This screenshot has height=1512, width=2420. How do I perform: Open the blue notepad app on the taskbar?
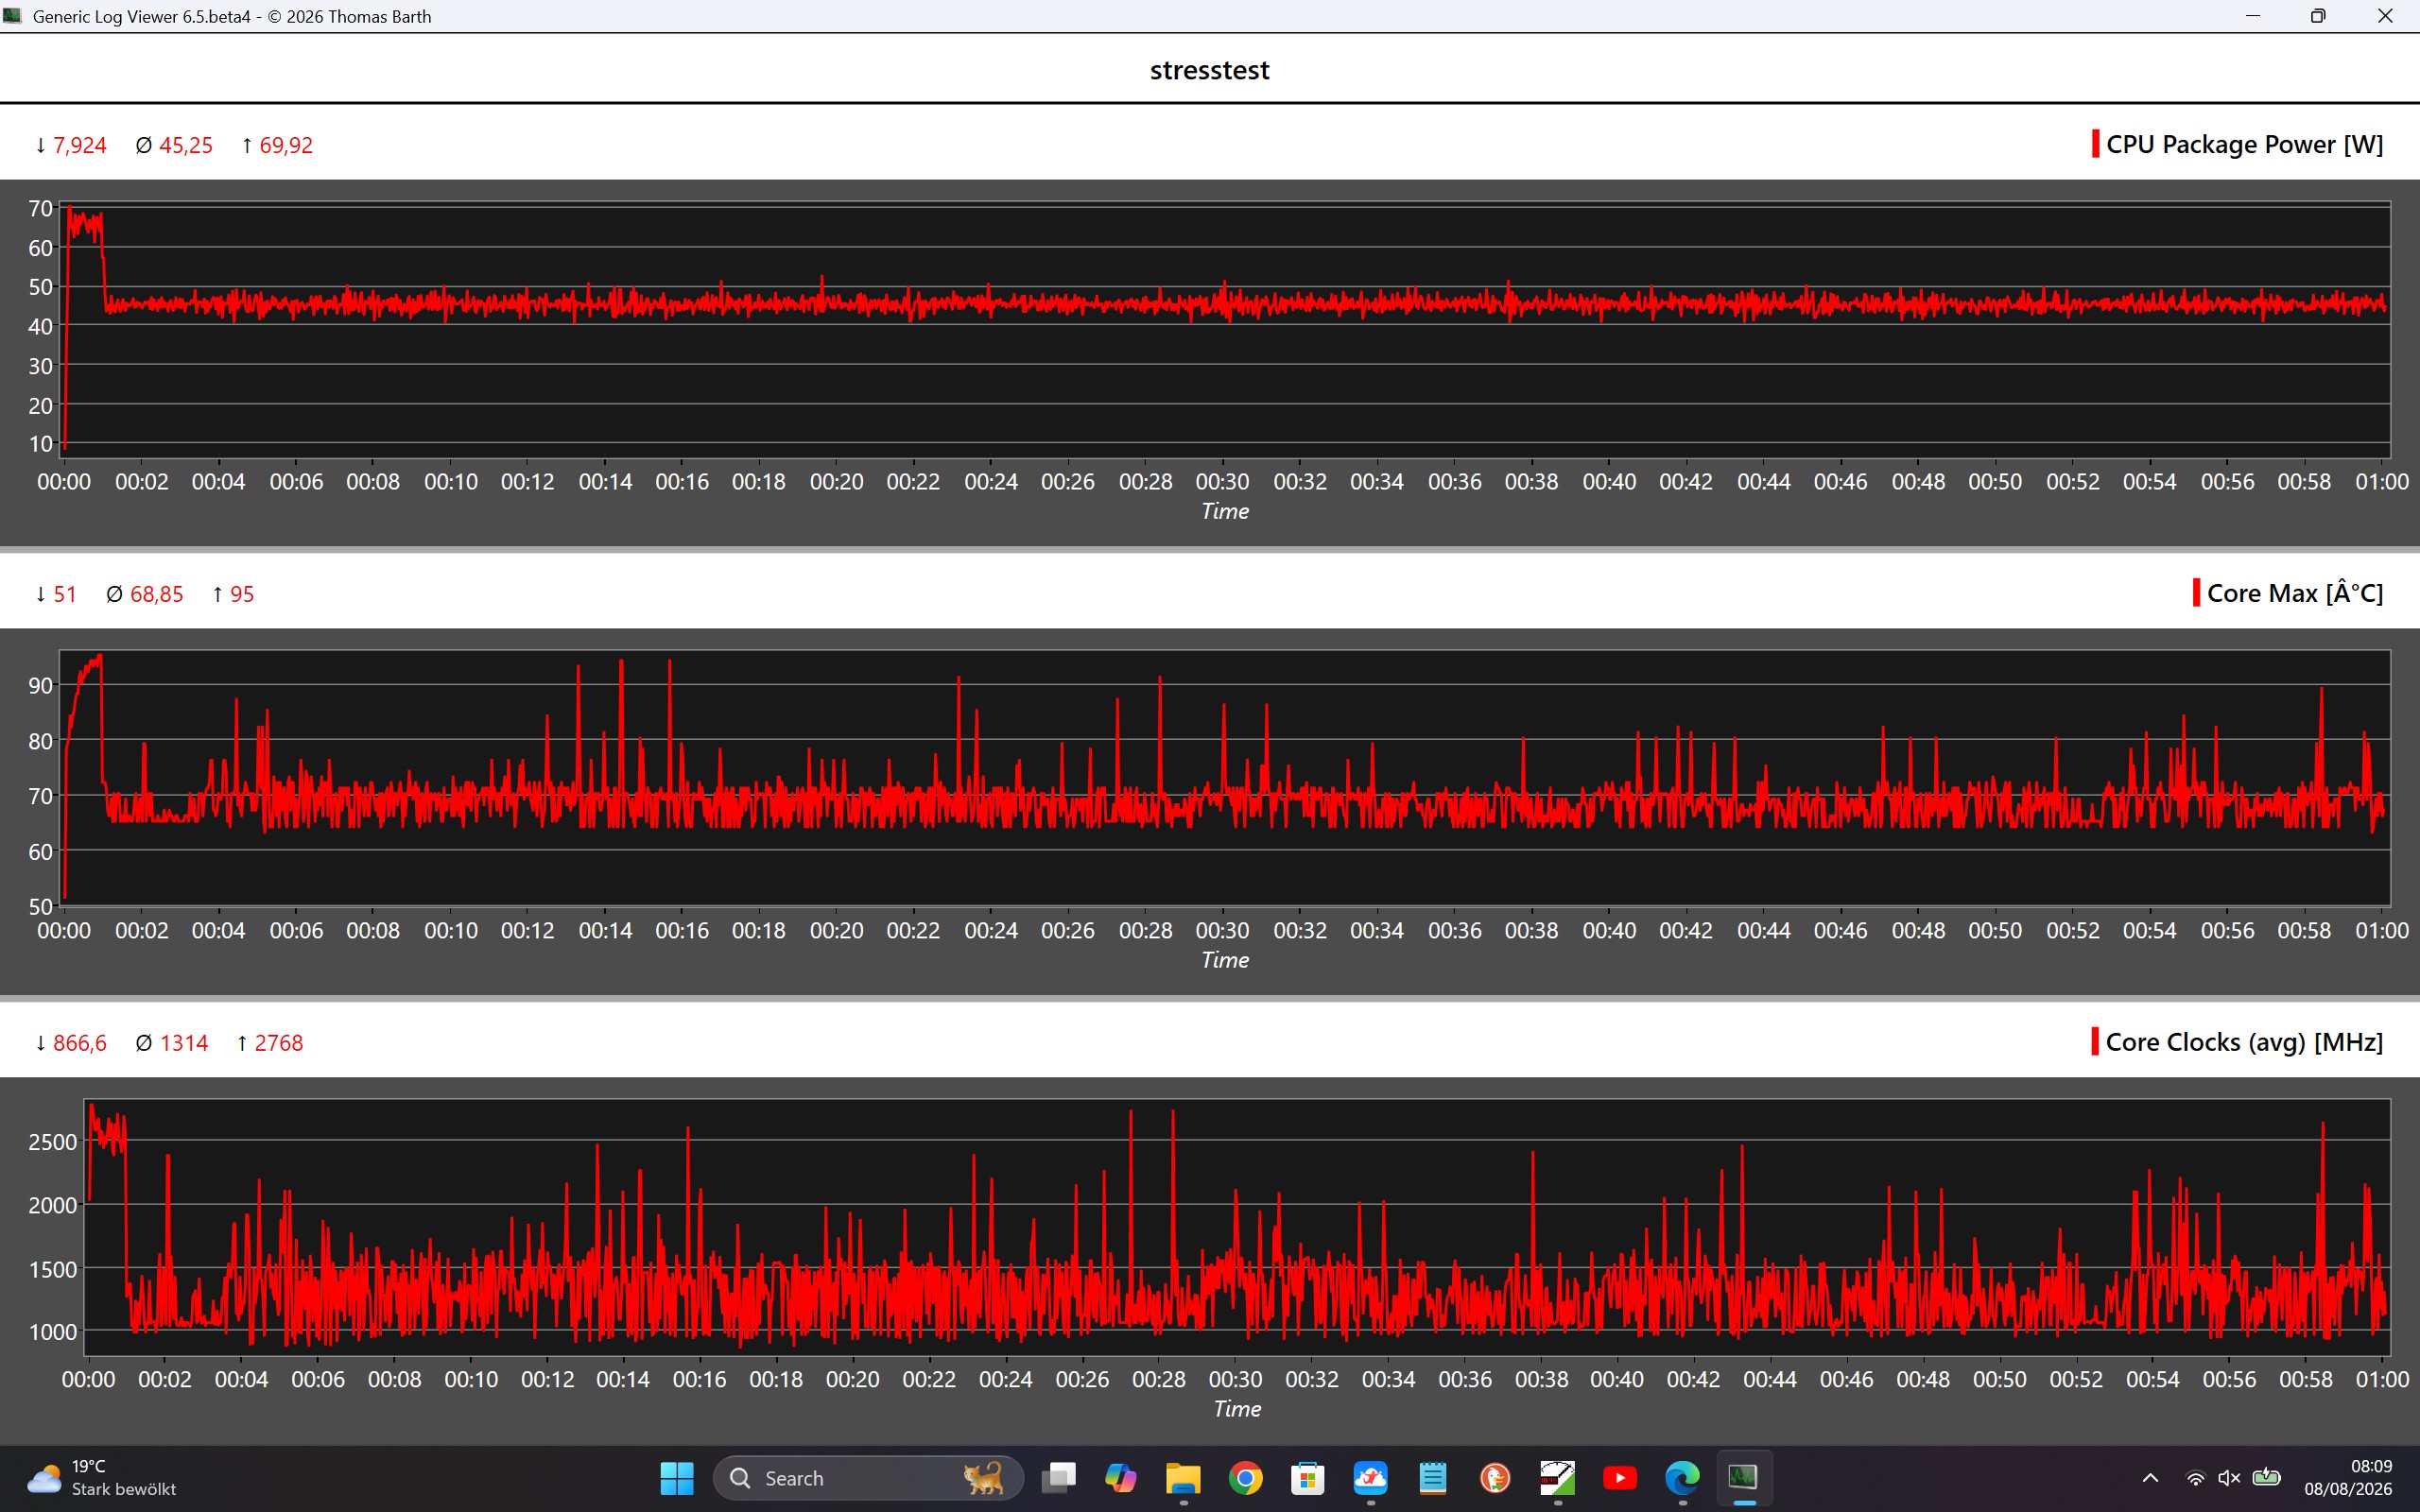(x=1433, y=1477)
